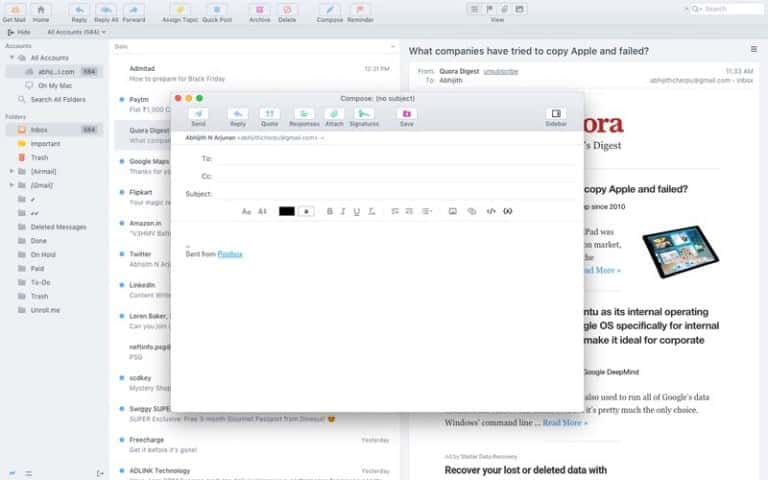Click the placeholder braces icon

(x=508, y=212)
